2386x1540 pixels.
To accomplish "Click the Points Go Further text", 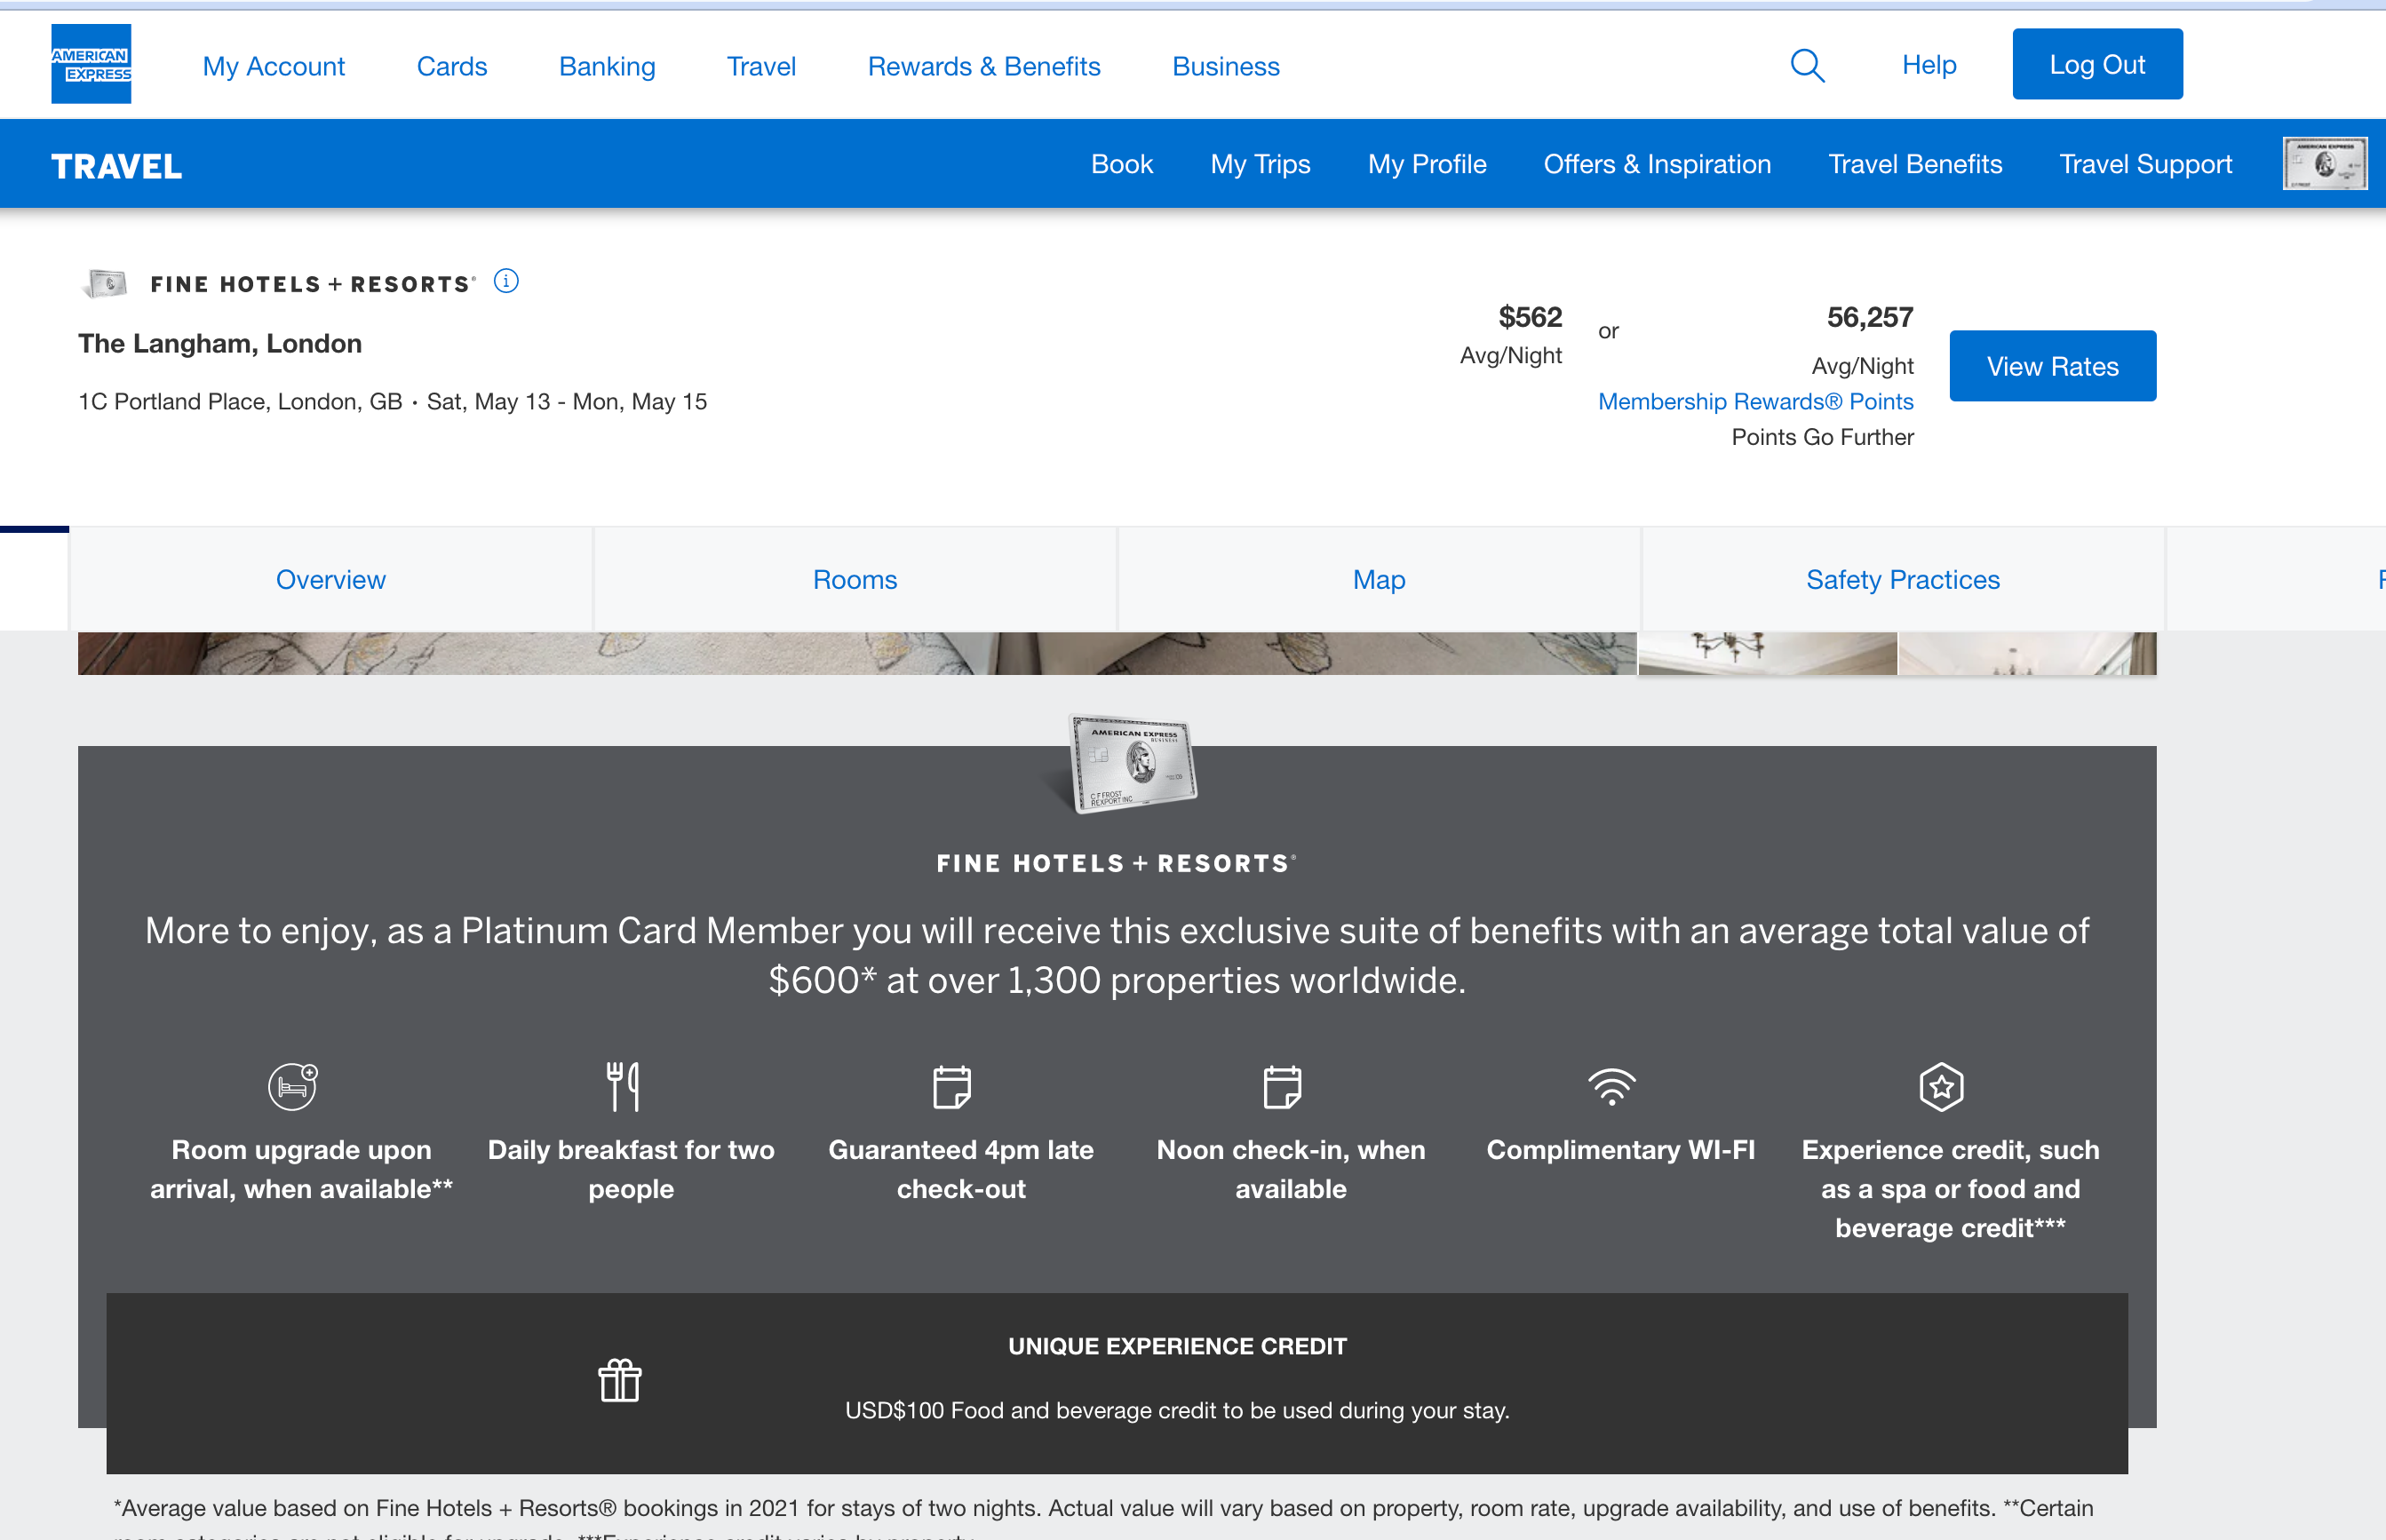I will tap(1823, 437).
